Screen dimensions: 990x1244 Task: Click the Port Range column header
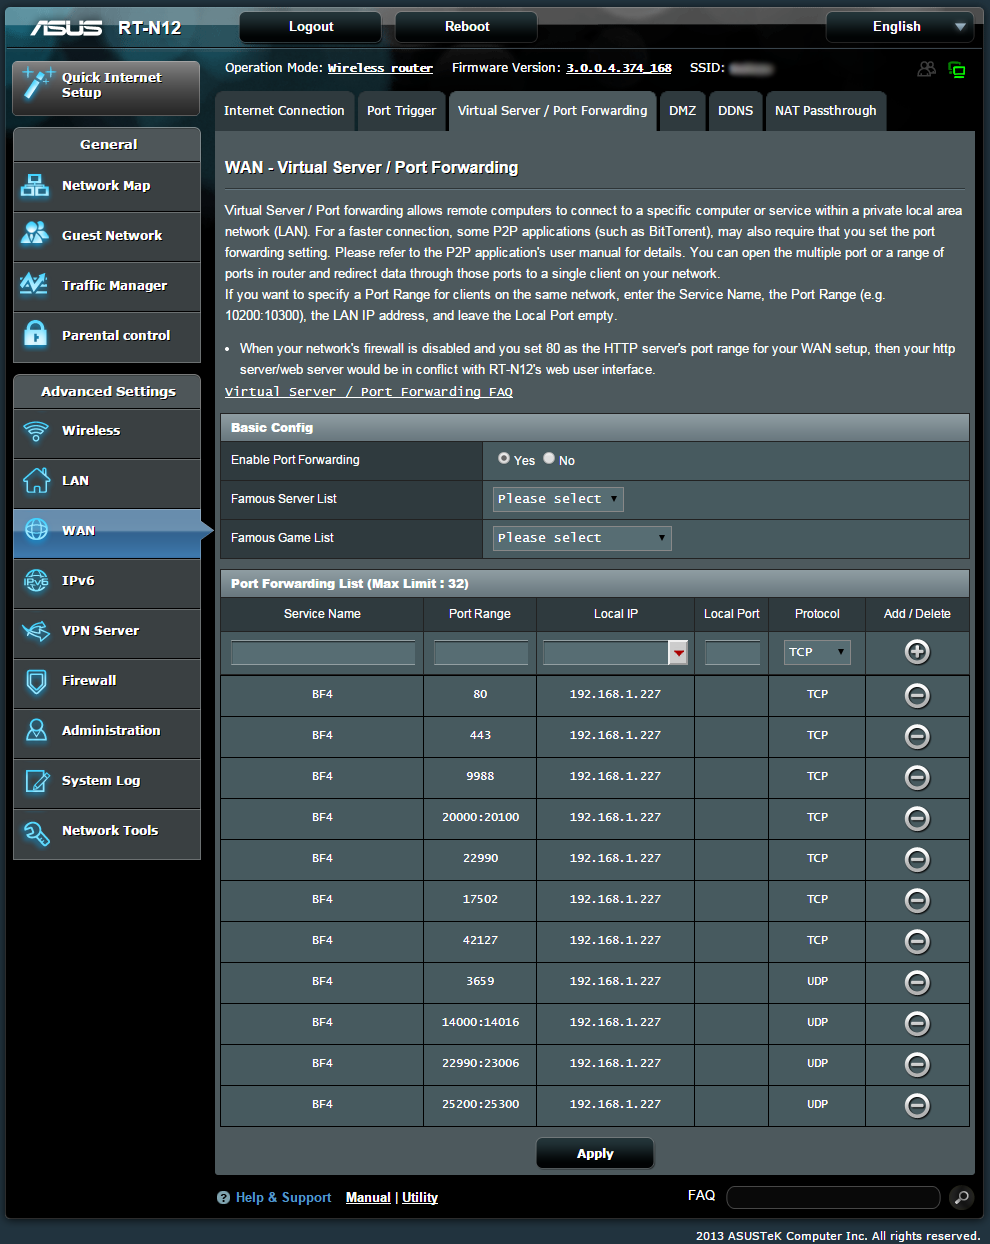(x=480, y=614)
